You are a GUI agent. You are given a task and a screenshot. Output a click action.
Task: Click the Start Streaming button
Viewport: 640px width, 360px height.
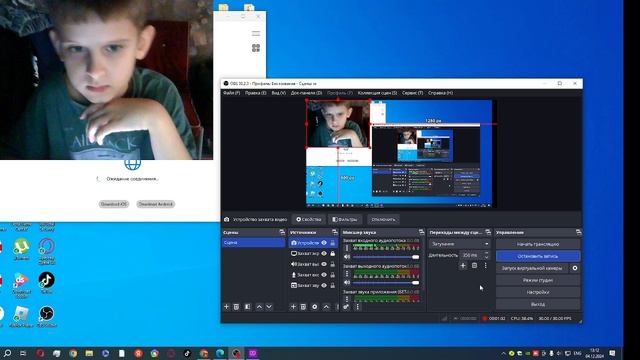click(x=538, y=244)
